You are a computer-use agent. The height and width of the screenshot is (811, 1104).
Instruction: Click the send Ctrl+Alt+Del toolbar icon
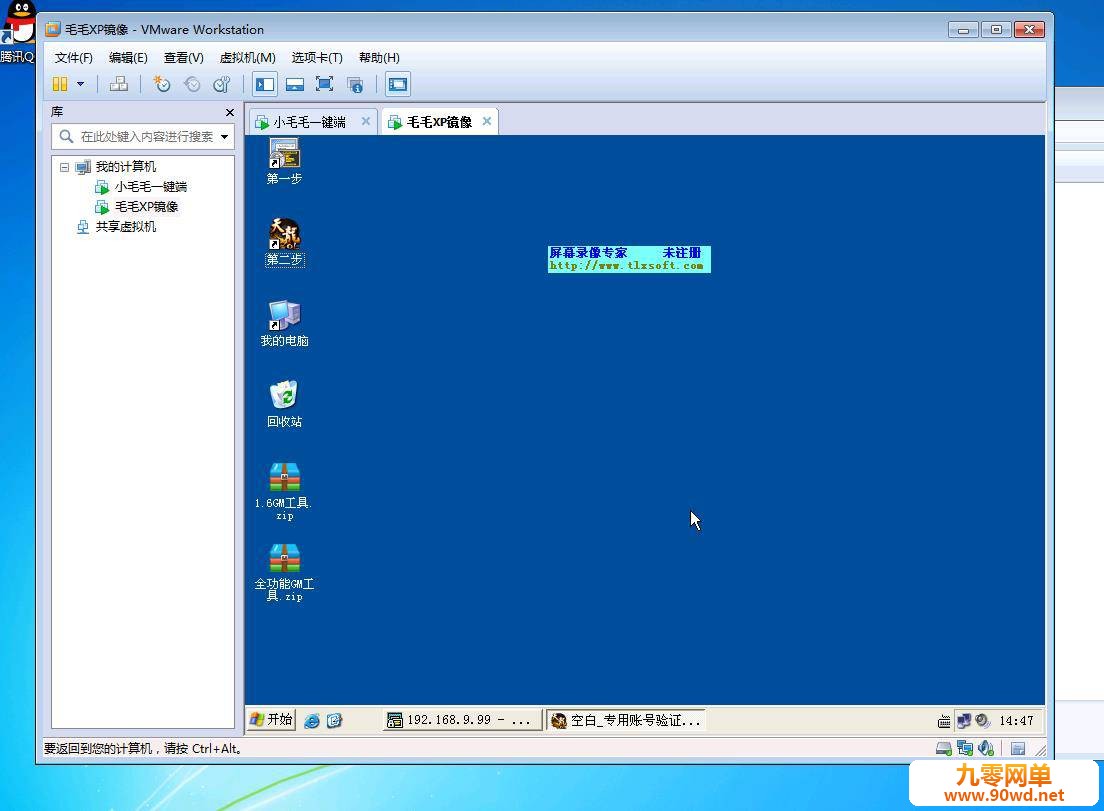pyautogui.click(x=118, y=84)
